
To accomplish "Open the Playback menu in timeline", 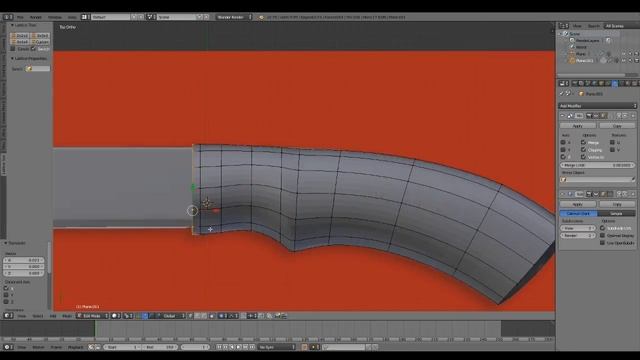I will click(76, 347).
